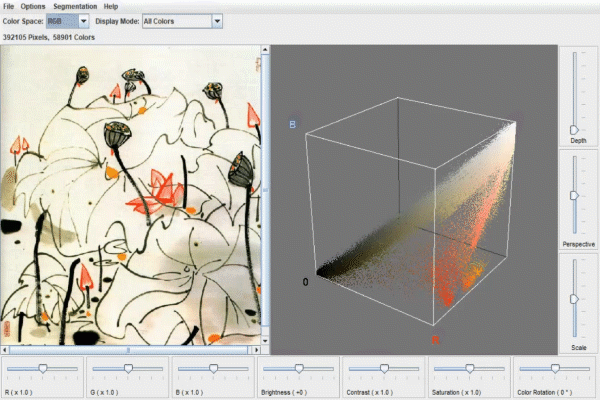
Task: Open the File menu
Action: pyautogui.click(x=8, y=6)
